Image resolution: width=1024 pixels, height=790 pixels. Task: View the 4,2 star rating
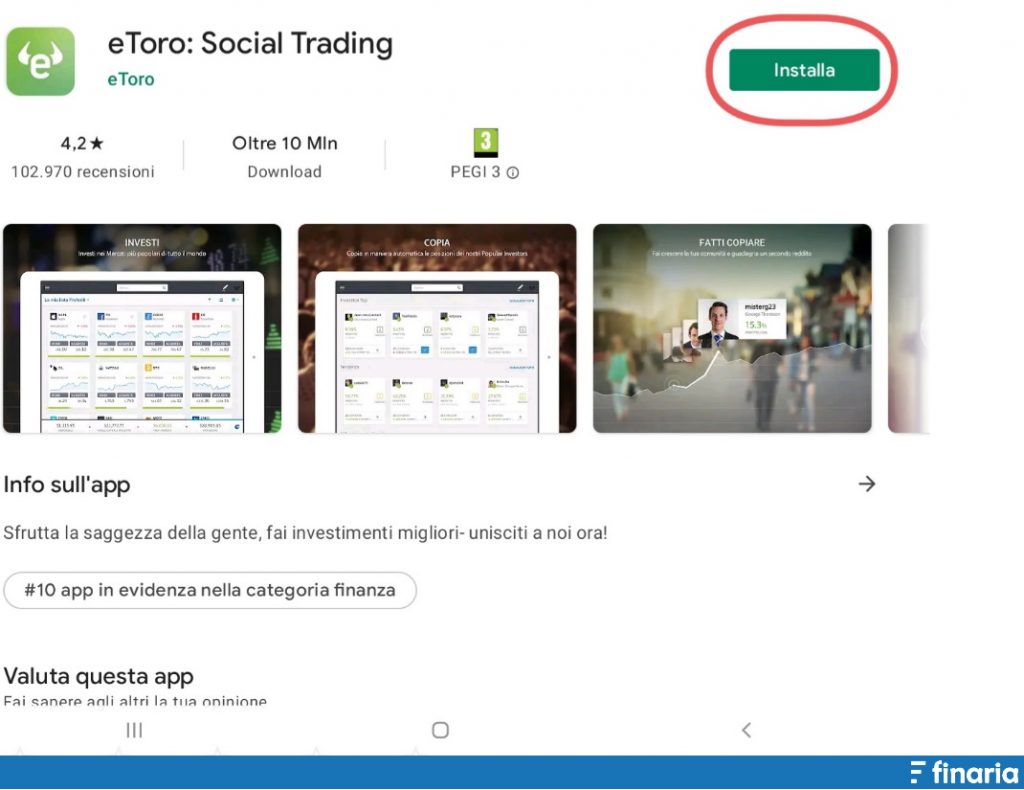tap(82, 143)
